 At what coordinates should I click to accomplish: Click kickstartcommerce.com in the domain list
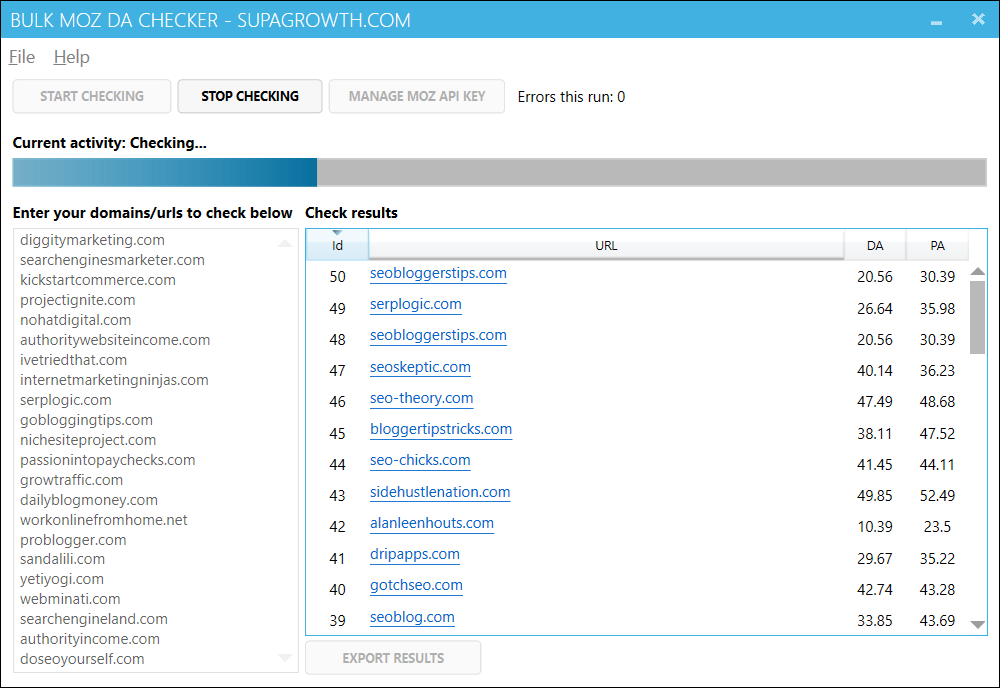coord(98,280)
